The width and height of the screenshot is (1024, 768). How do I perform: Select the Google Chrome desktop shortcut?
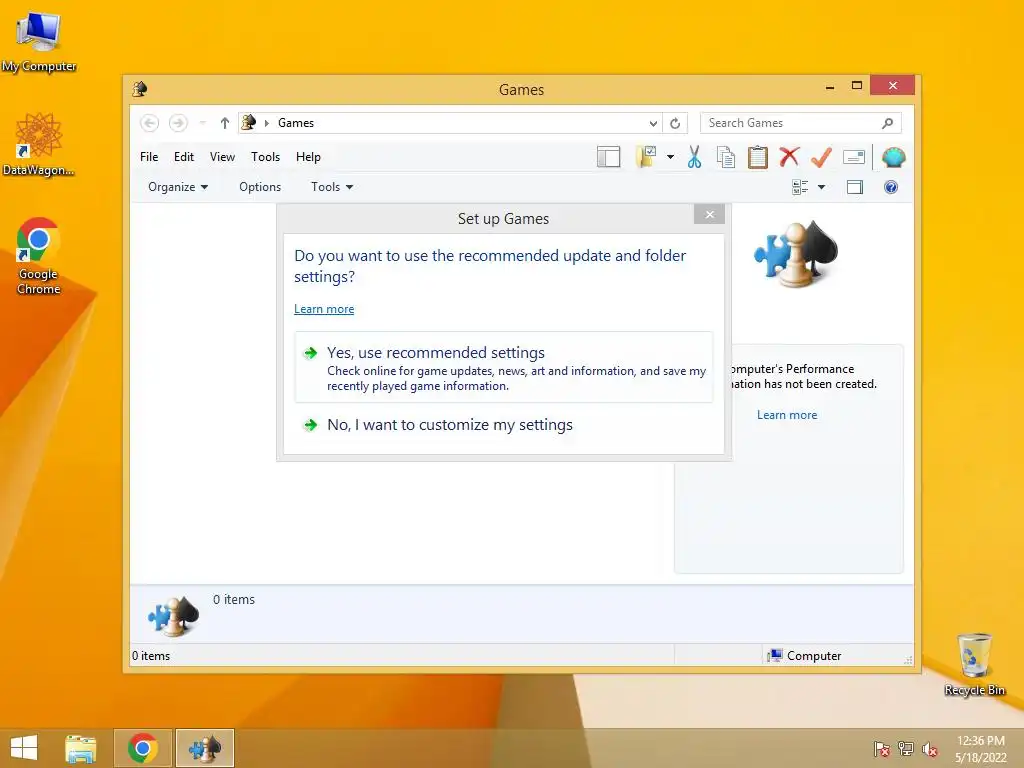(x=39, y=256)
